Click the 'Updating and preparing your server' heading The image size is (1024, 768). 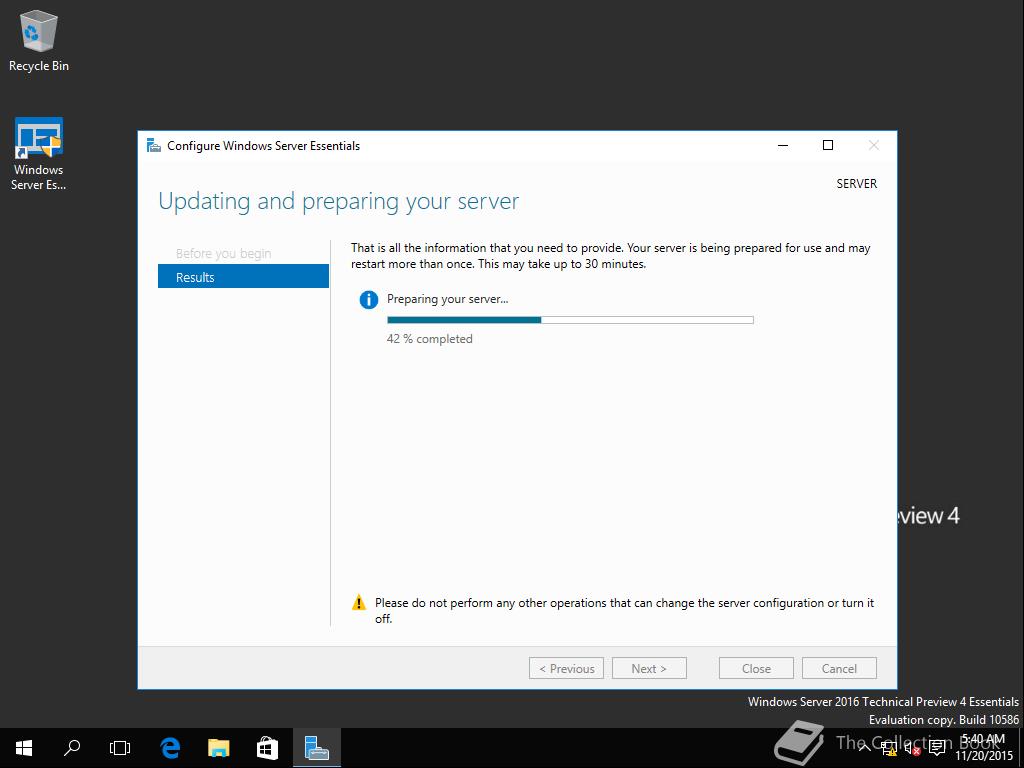click(x=338, y=202)
